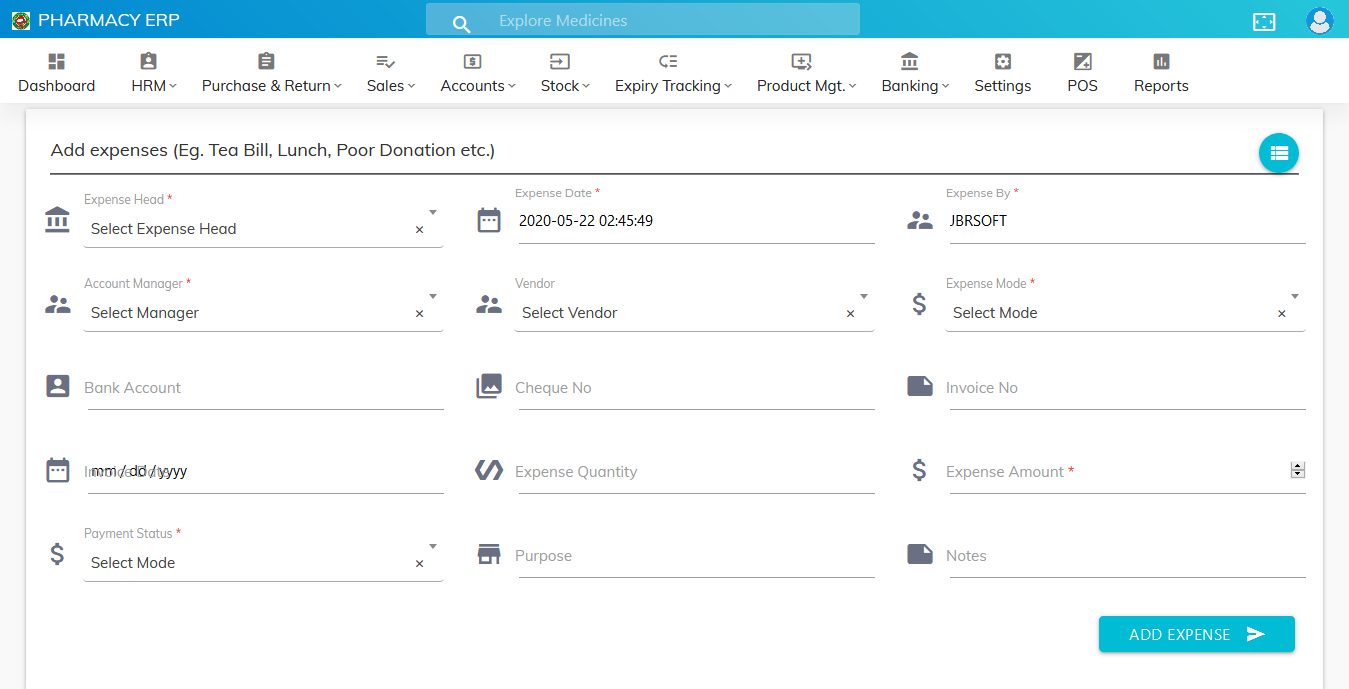Viewport: 1349px width, 689px height.
Task: Open the Reports icon
Action: (1161, 62)
